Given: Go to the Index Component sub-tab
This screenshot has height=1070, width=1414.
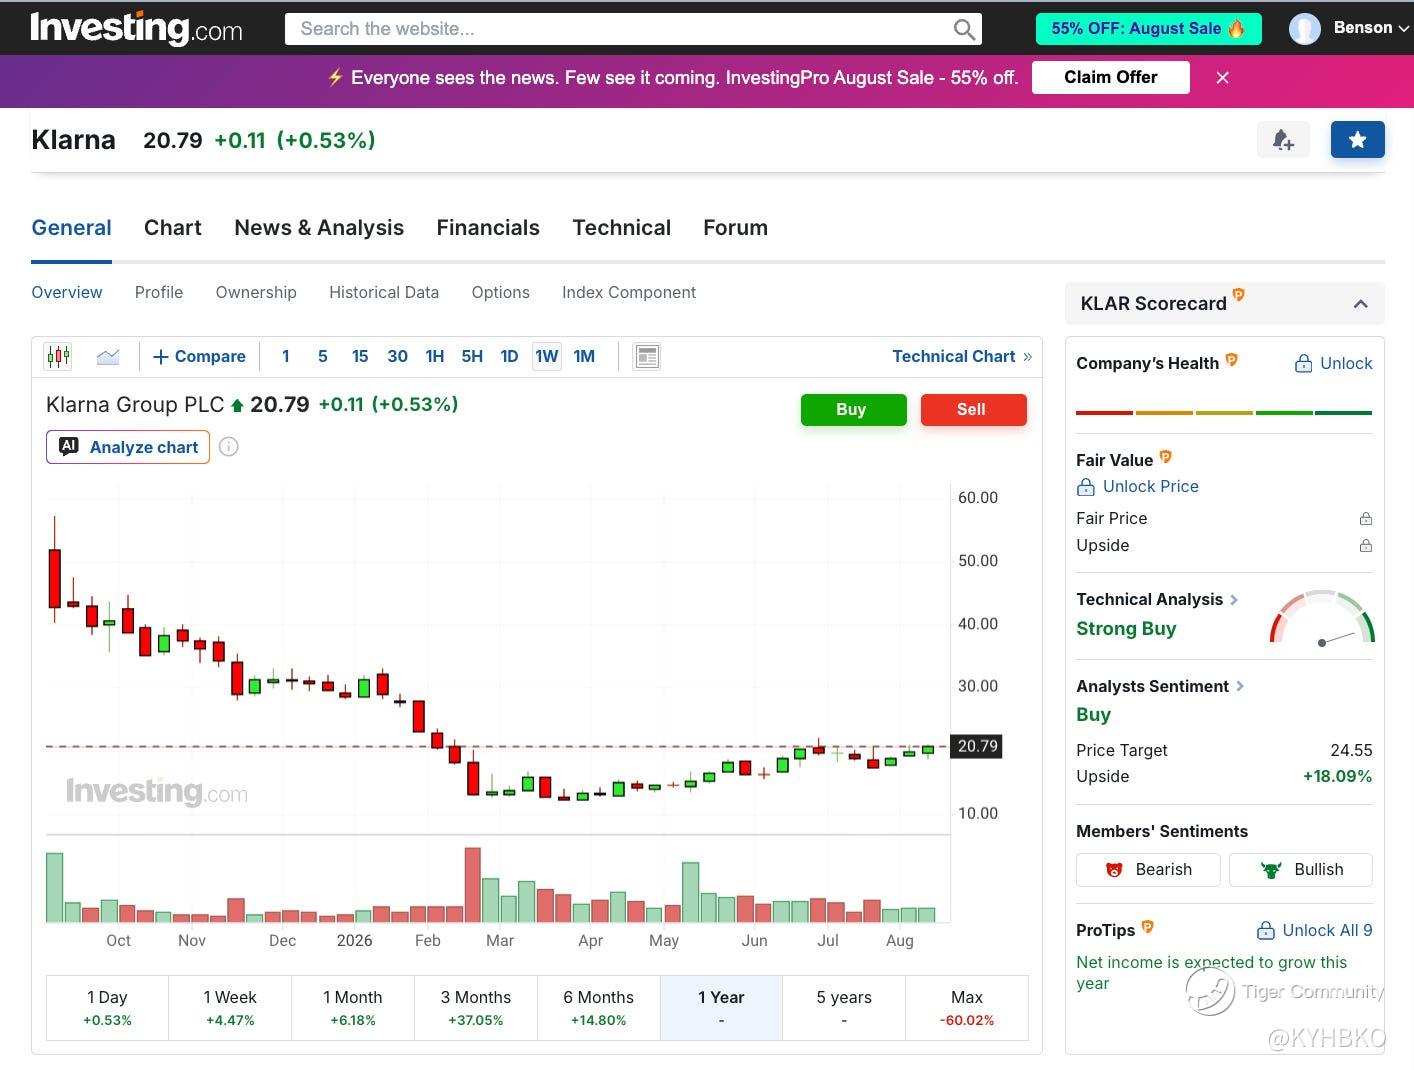Looking at the screenshot, I should coord(629,292).
